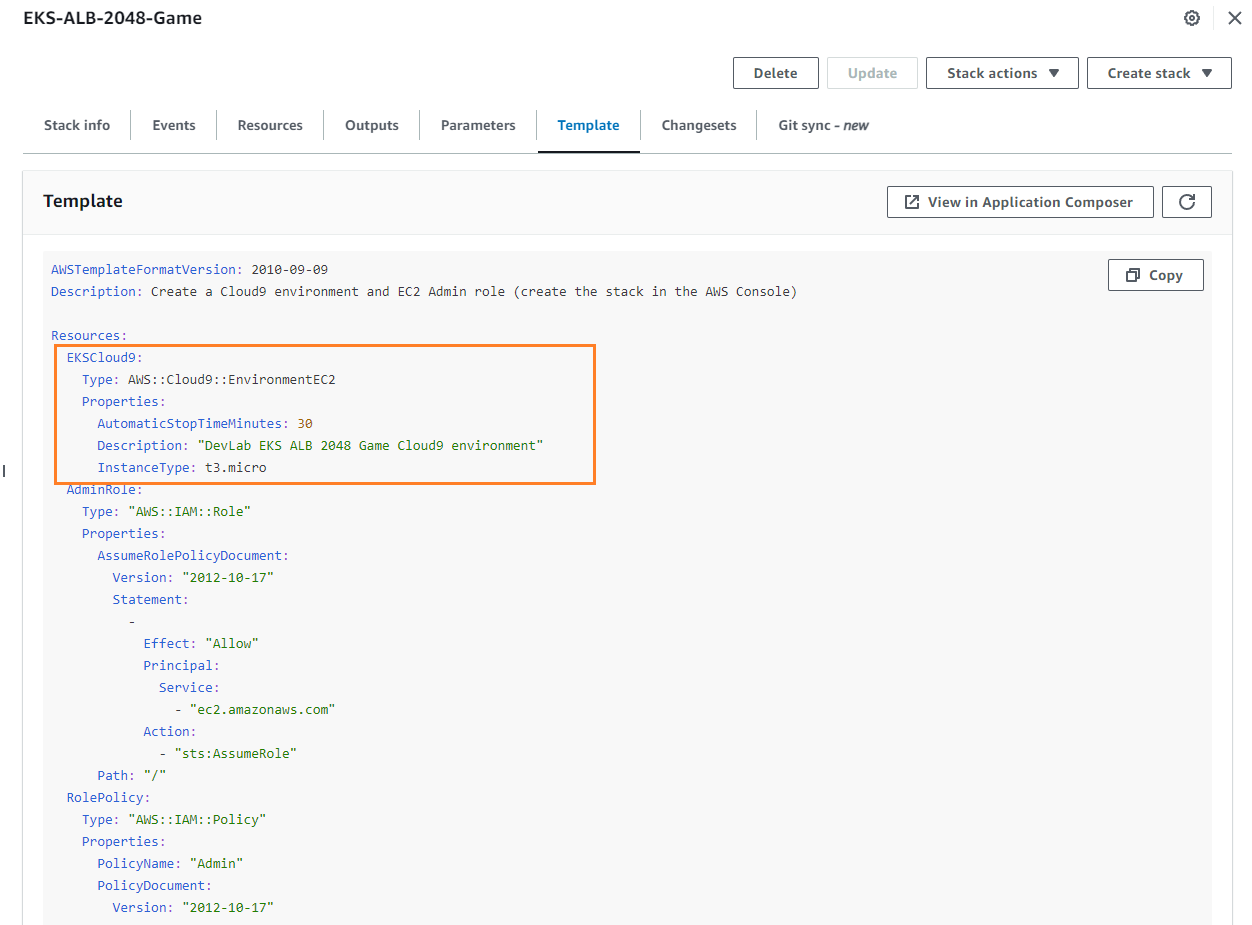Image resolution: width=1252 pixels, height=925 pixels.
Task: Close the stack details panel
Action: (x=1234, y=18)
